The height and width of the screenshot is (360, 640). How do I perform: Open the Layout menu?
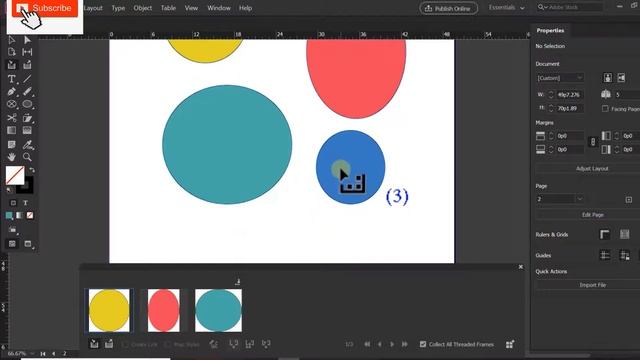pos(93,8)
